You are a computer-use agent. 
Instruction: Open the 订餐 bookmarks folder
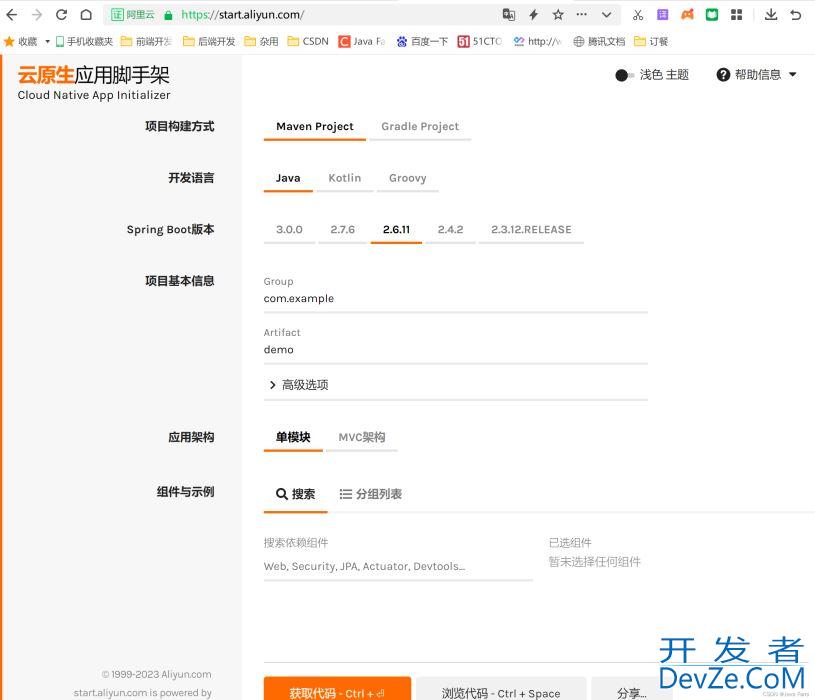(x=651, y=42)
